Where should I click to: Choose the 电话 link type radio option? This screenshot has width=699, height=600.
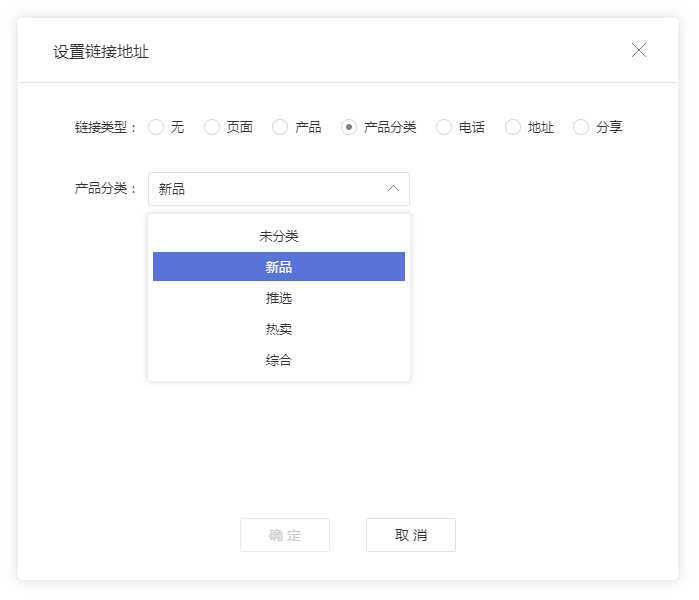444,127
